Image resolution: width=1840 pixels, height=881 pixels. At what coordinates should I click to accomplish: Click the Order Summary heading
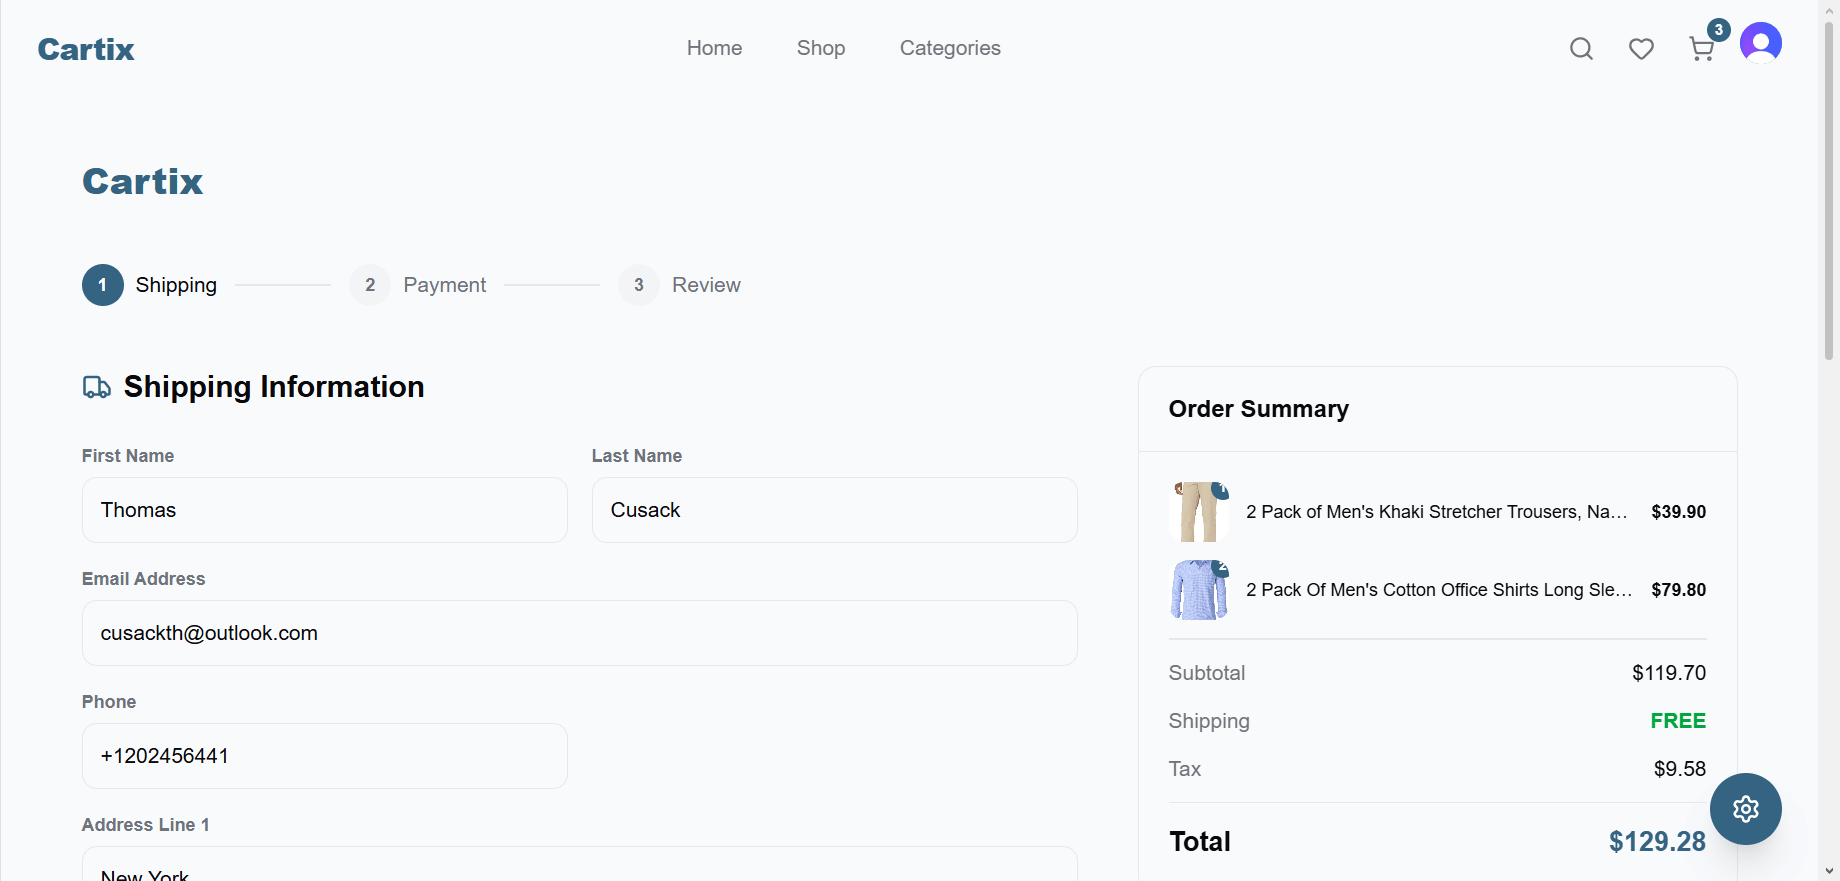[x=1259, y=409]
